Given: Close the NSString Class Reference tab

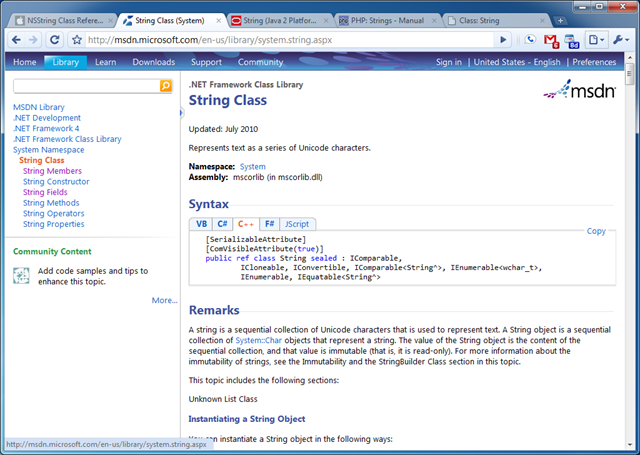Looking at the screenshot, I should coord(110,20).
